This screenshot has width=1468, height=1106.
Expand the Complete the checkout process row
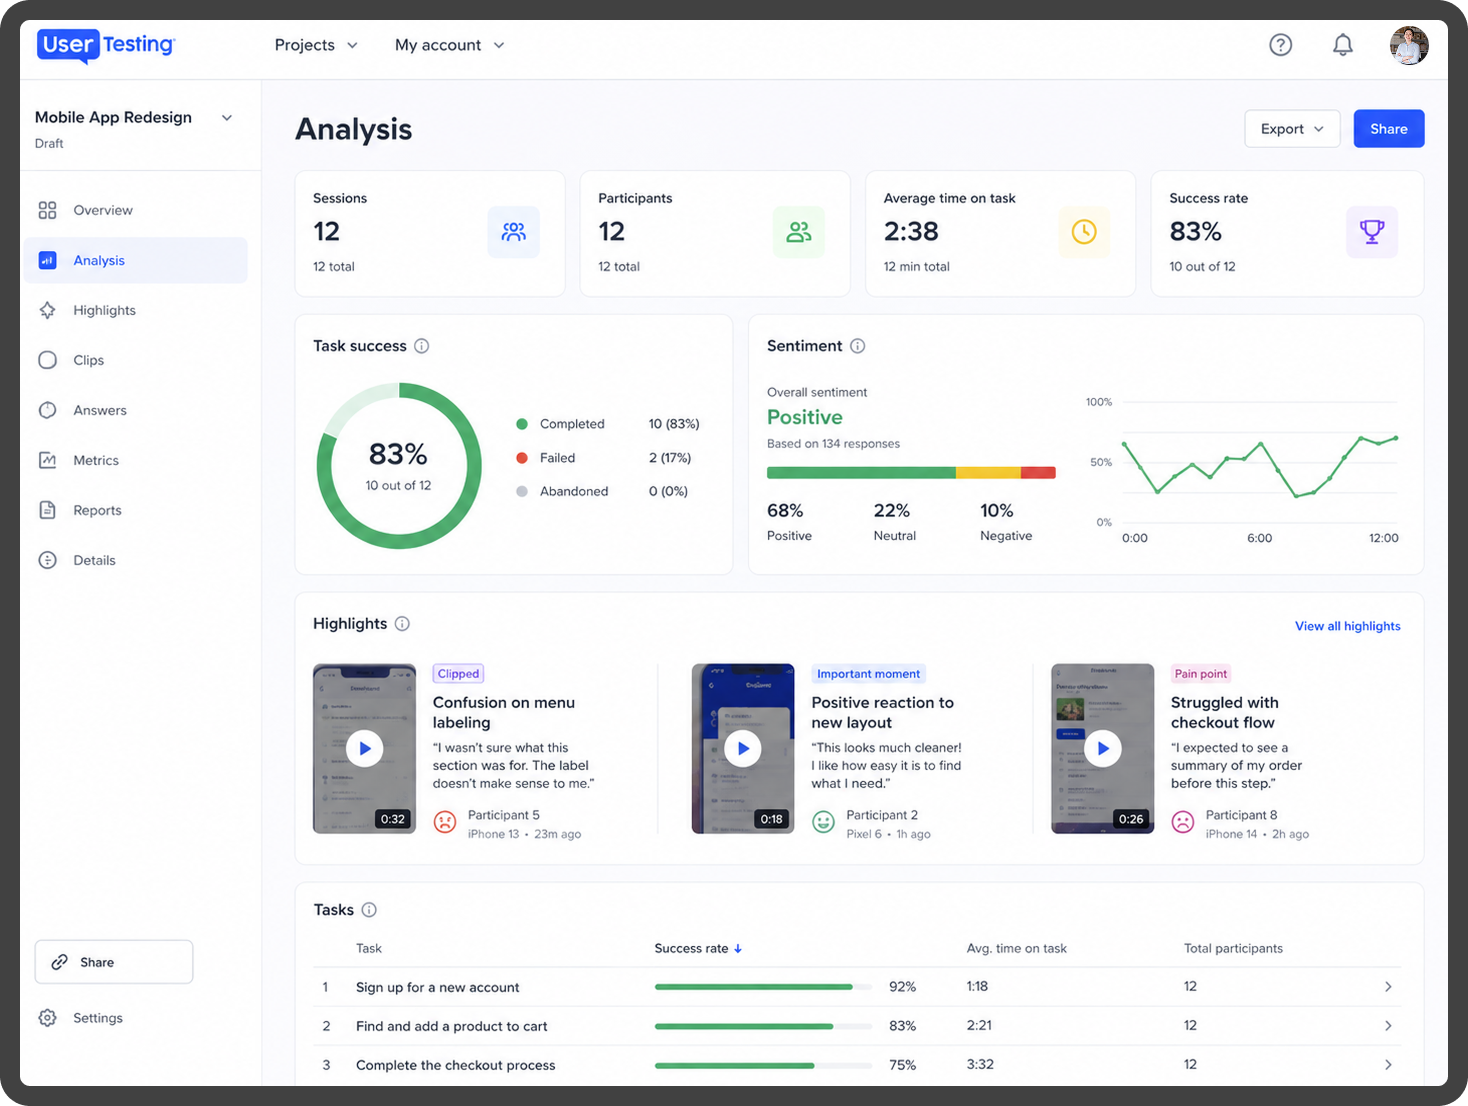(x=1388, y=1065)
